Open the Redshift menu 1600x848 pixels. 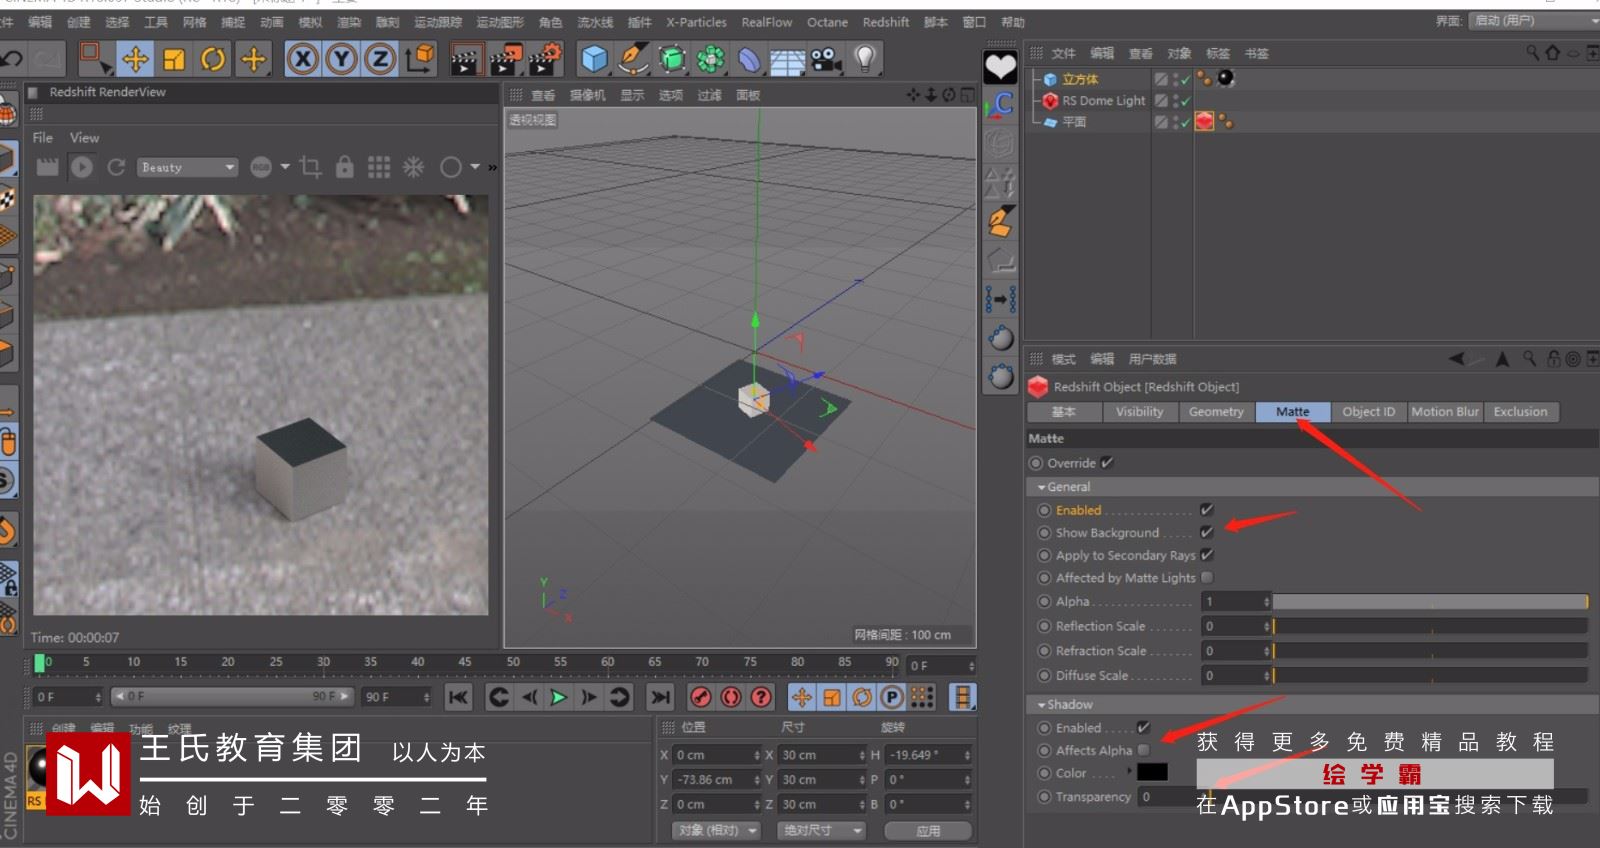(x=885, y=22)
